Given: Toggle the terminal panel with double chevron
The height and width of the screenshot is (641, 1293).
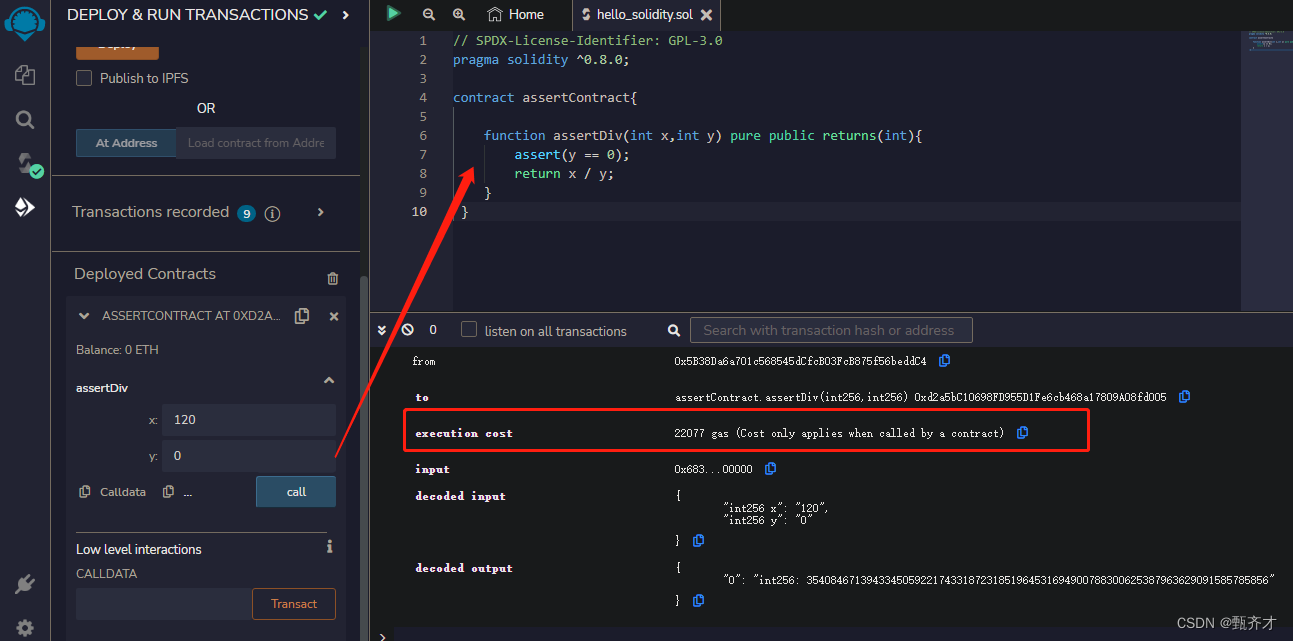Looking at the screenshot, I should pyautogui.click(x=382, y=330).
